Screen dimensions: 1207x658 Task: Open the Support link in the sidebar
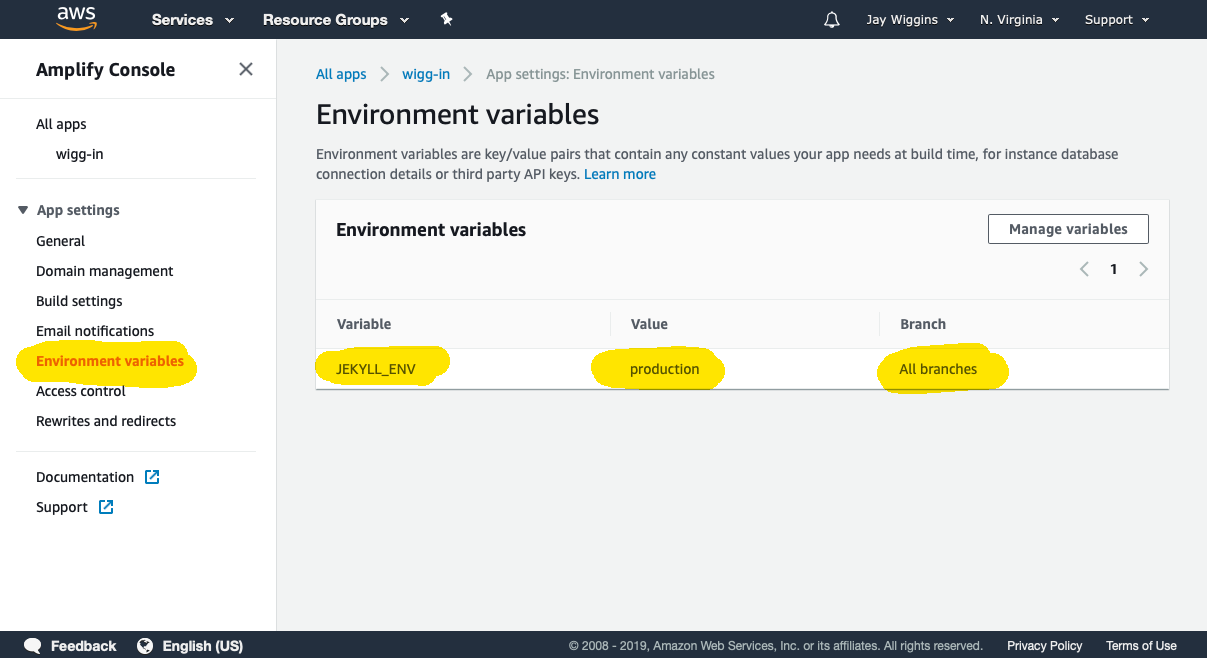(x=62, y=507)
